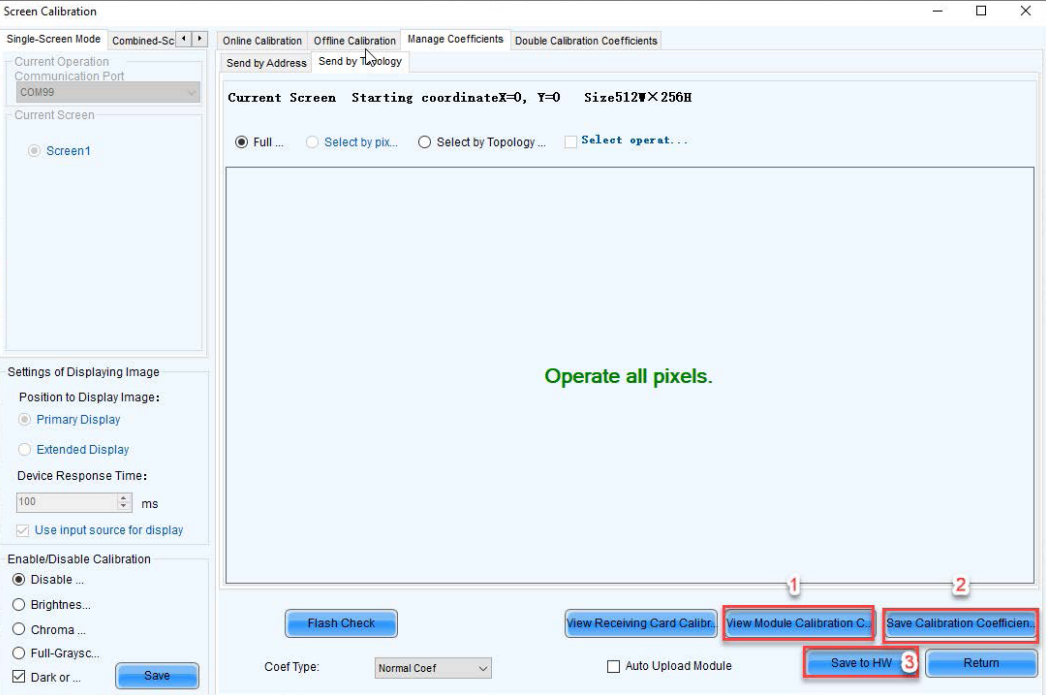Toggle Use input source for display
Screen dimensions: 1046x695
pyautogui.click(x=23, y=530)
